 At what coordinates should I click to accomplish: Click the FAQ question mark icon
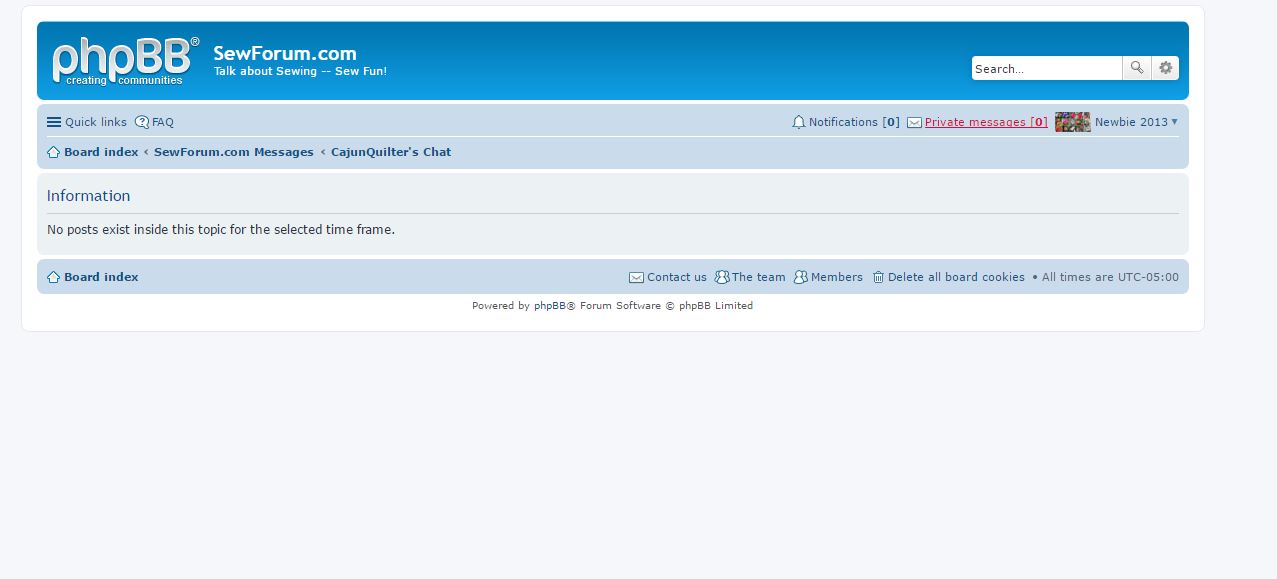[142, 122]
